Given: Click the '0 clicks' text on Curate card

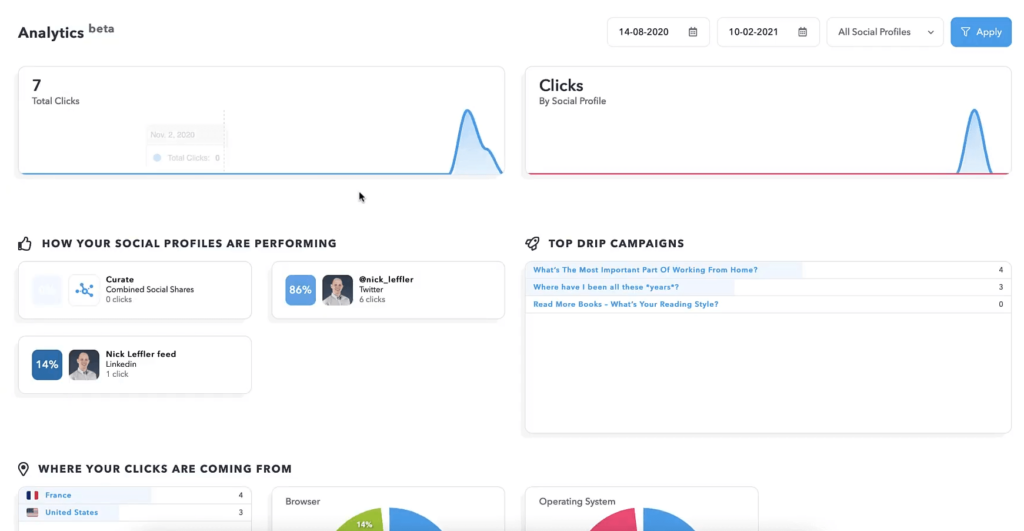Looking at the screenshot, I should [119, 300].
